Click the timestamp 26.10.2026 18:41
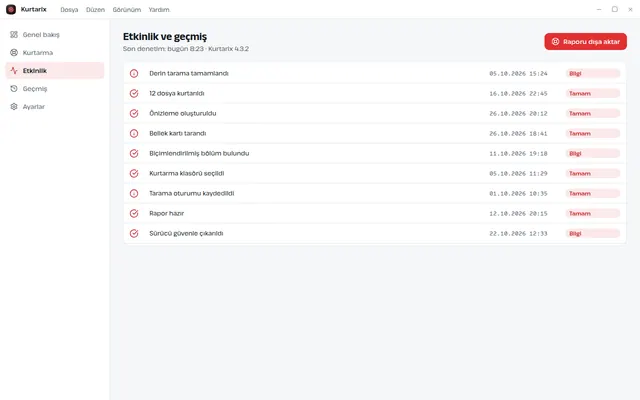 click(518, 133)
